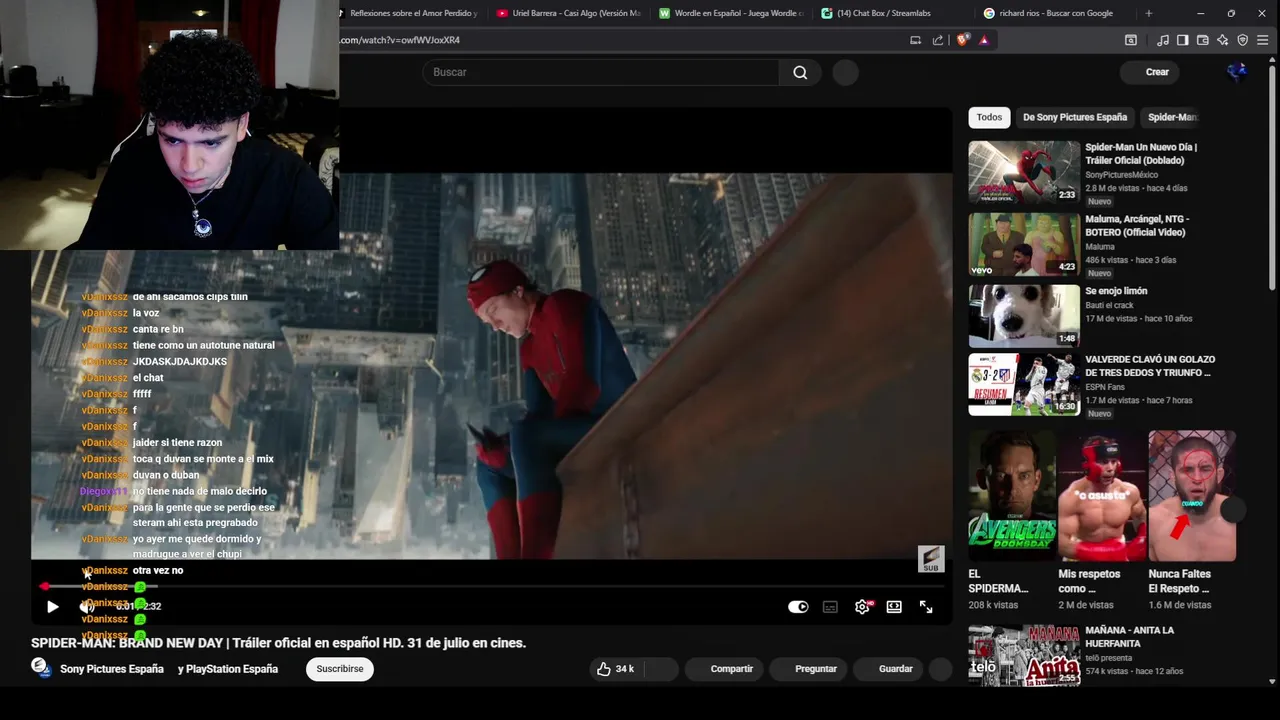Open the EL SPIDERMA... Avengers Doomsday short
The width and height of the screenshot is (1280, 720).
(1011, 496)
